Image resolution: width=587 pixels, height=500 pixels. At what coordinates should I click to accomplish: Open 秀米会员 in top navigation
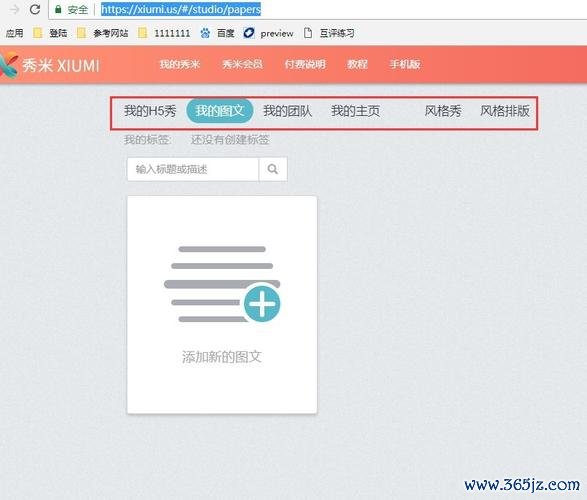[x=242, y=64]
